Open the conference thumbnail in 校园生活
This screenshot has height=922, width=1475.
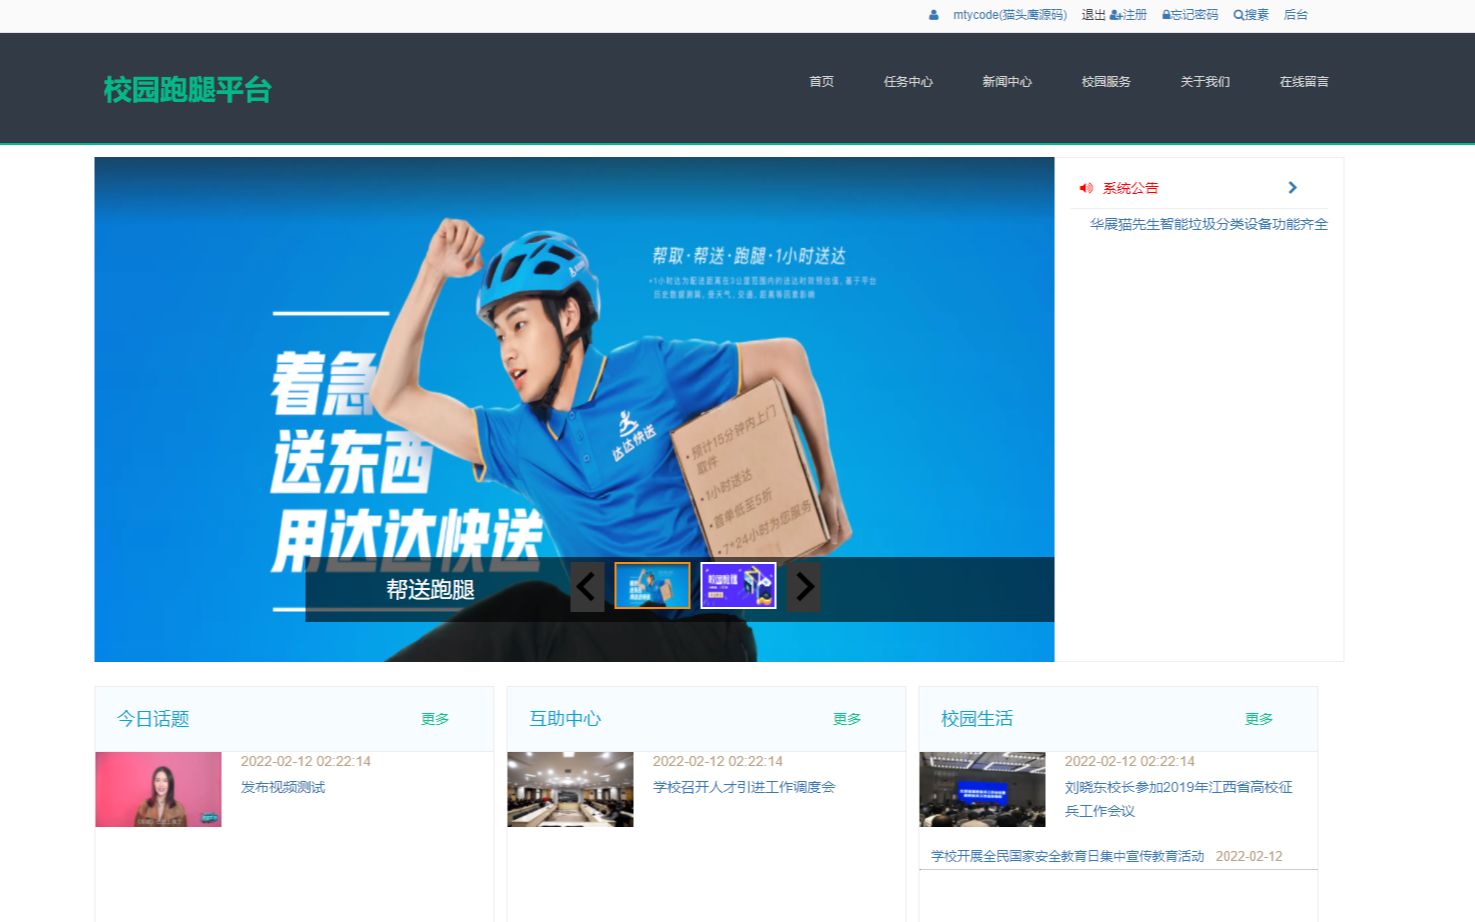pos(982,789)
